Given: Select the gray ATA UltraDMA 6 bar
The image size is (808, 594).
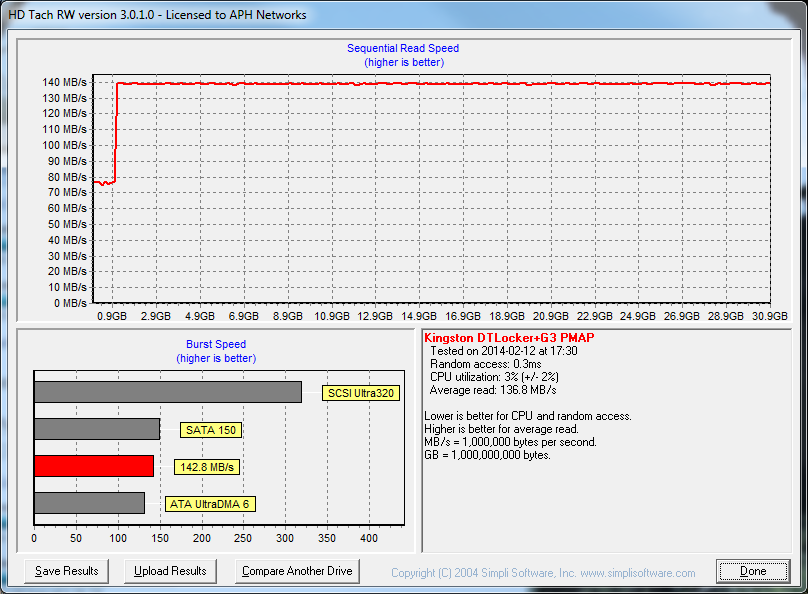Looking at the screenshot, I should [89, 503].
